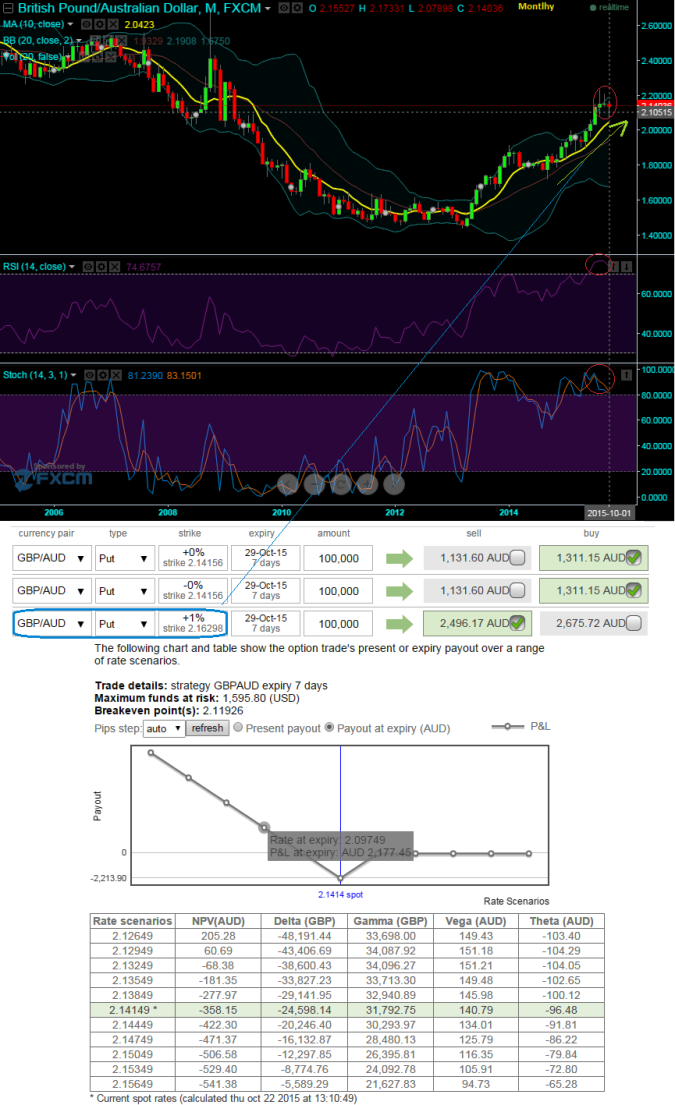675x1105 pixels.
Task: Click the buy 2,675.72 AUD price box
Action: 593,624
